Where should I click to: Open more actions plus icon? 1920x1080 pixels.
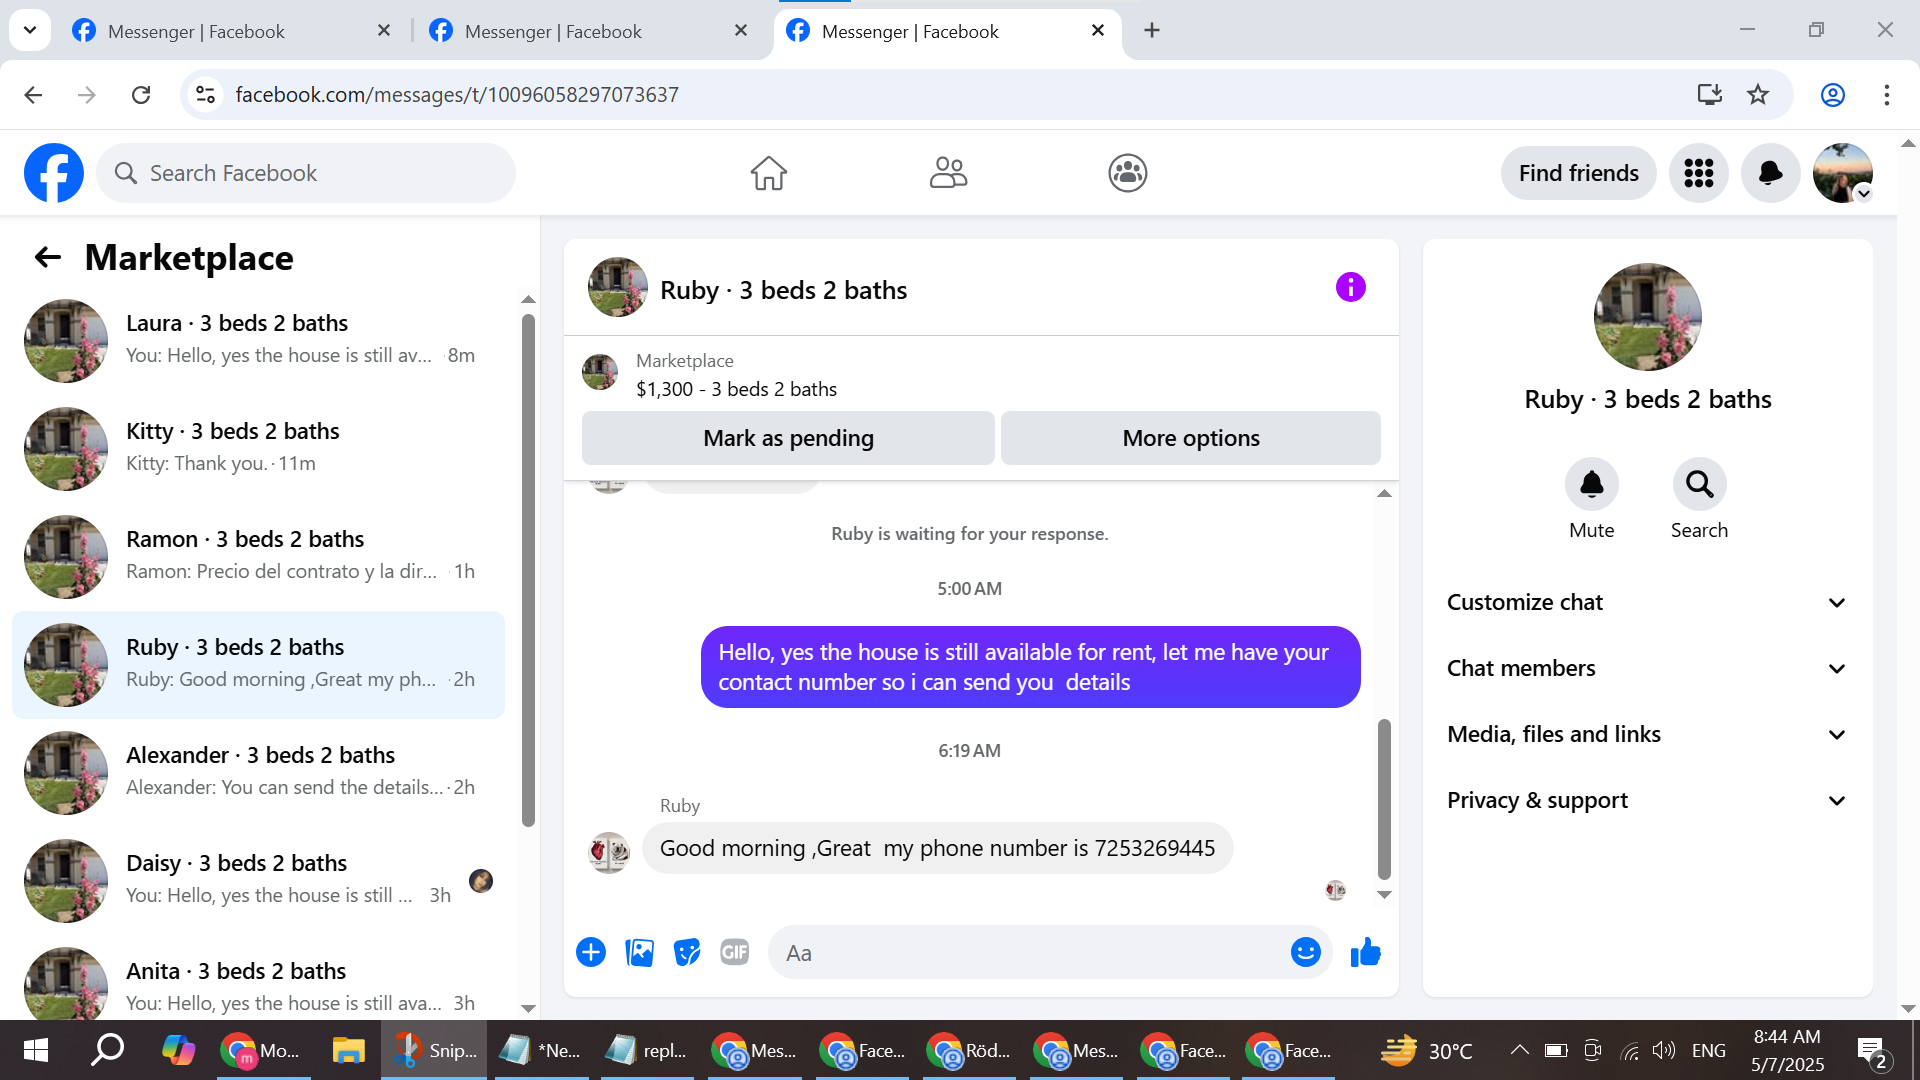point(591,953)
